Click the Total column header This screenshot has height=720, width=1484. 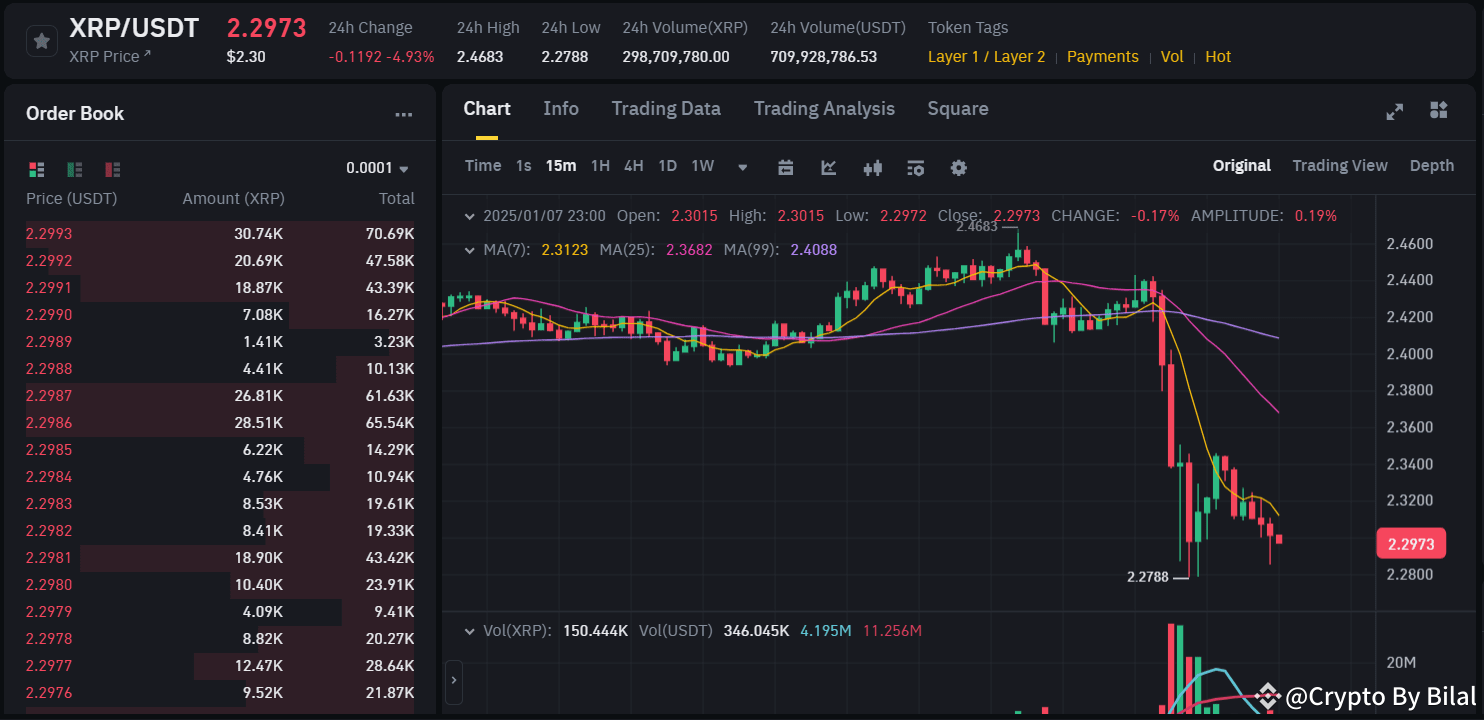397,199
